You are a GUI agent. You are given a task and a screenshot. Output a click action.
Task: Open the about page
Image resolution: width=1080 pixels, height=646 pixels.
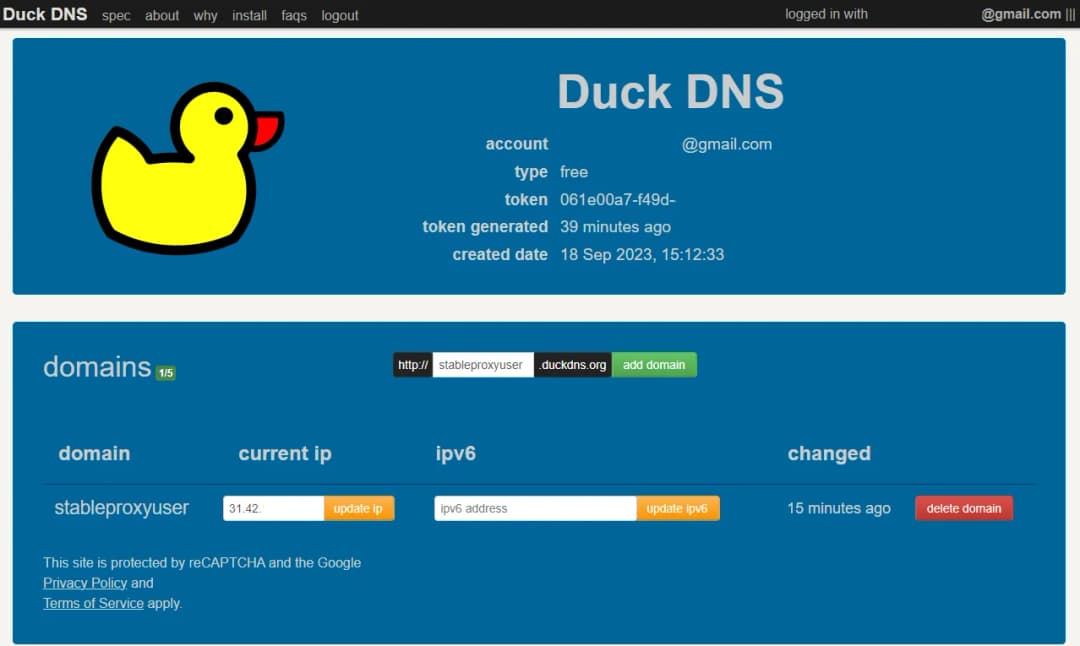tap(161, 16)
